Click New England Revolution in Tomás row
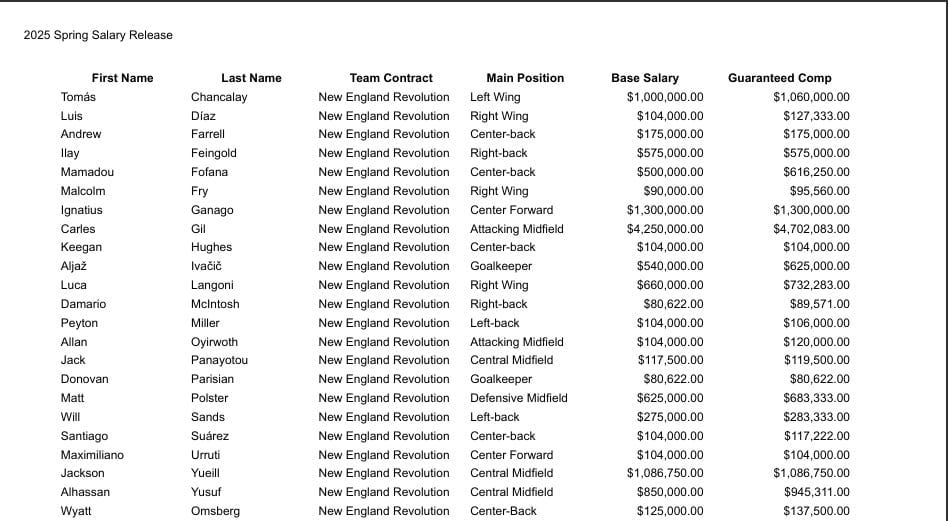The height and width of the screenshot is (521, 948). click(384, 97)
